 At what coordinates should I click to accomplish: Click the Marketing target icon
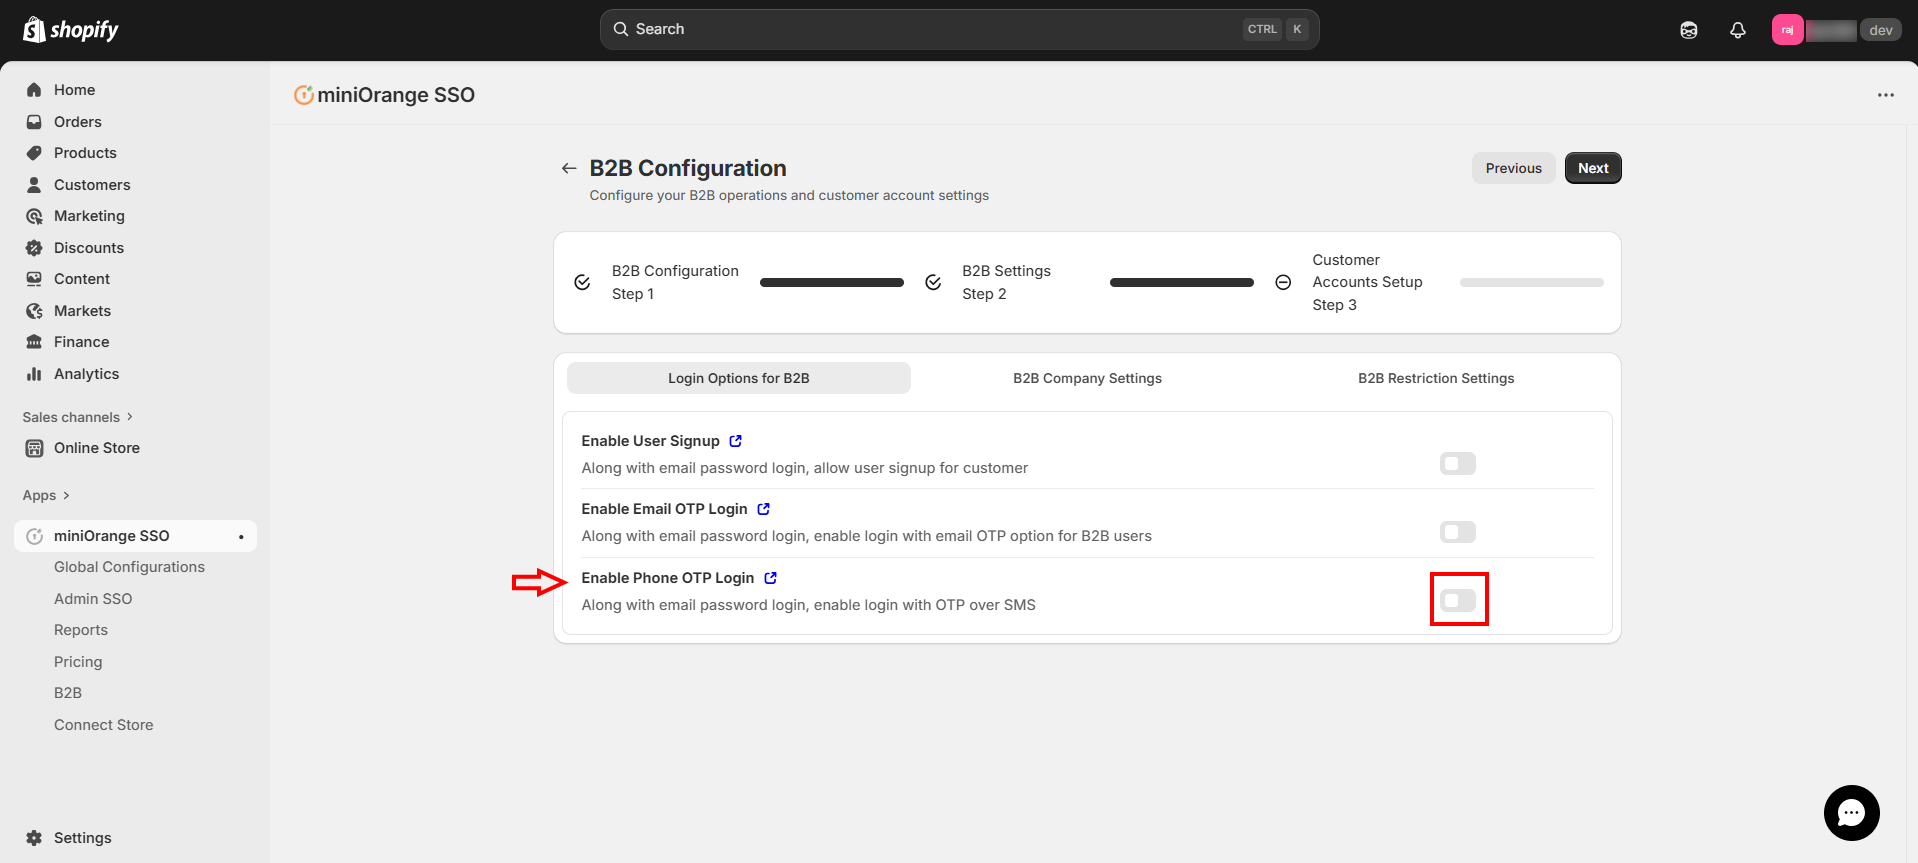coord(34,216)
